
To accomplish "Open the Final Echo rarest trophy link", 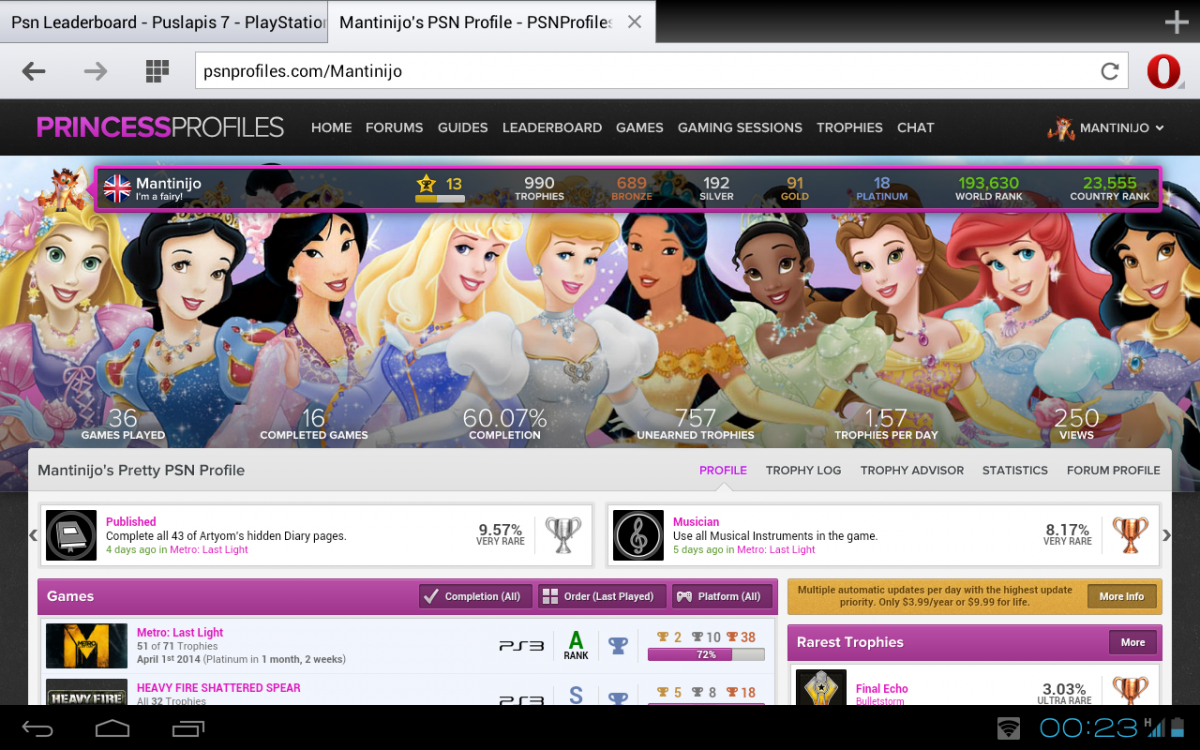I will click(x=882, y=689).
